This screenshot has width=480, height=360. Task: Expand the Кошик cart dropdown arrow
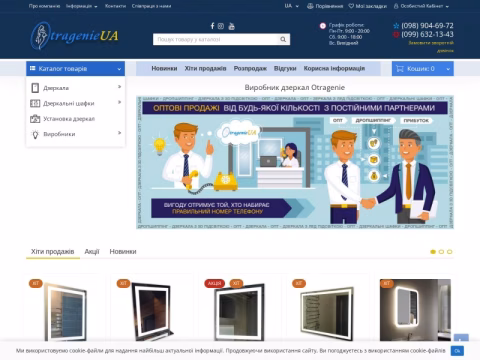(448, 69)
